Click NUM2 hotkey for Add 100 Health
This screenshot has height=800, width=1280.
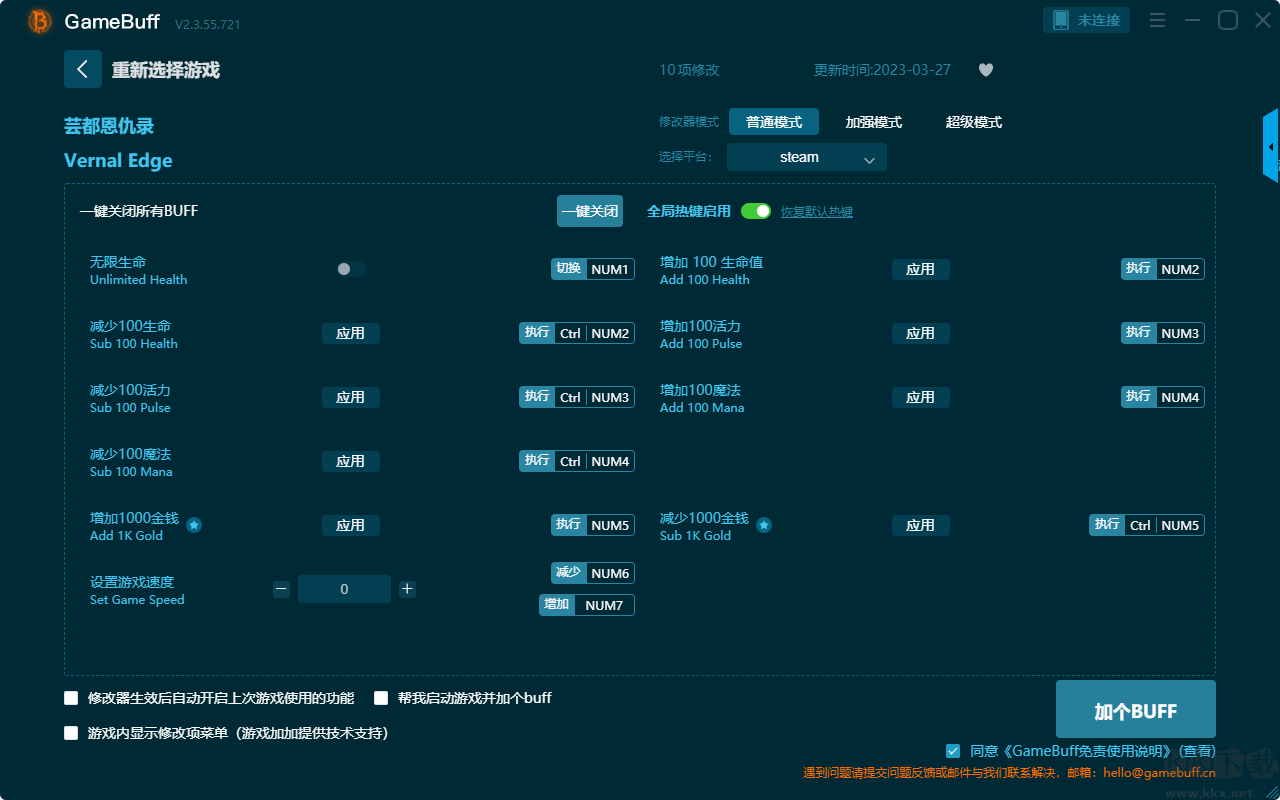1163,269
